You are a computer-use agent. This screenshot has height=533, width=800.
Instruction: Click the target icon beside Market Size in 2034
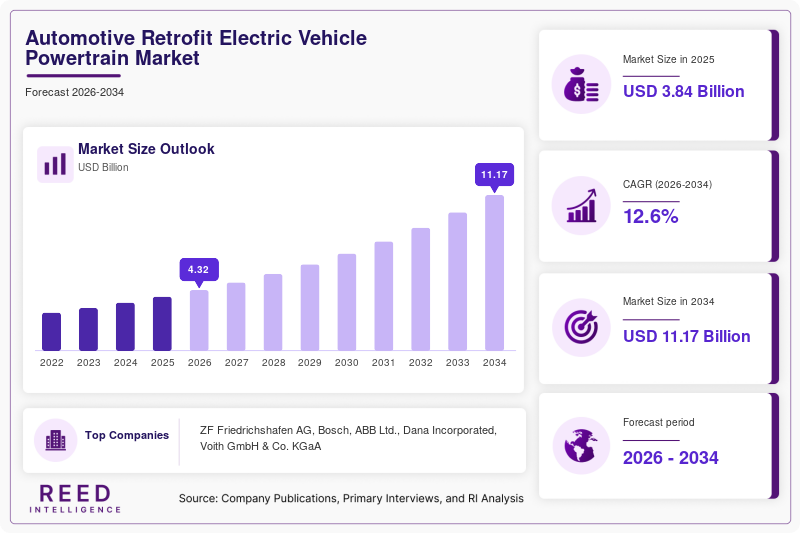click(581, 327)
